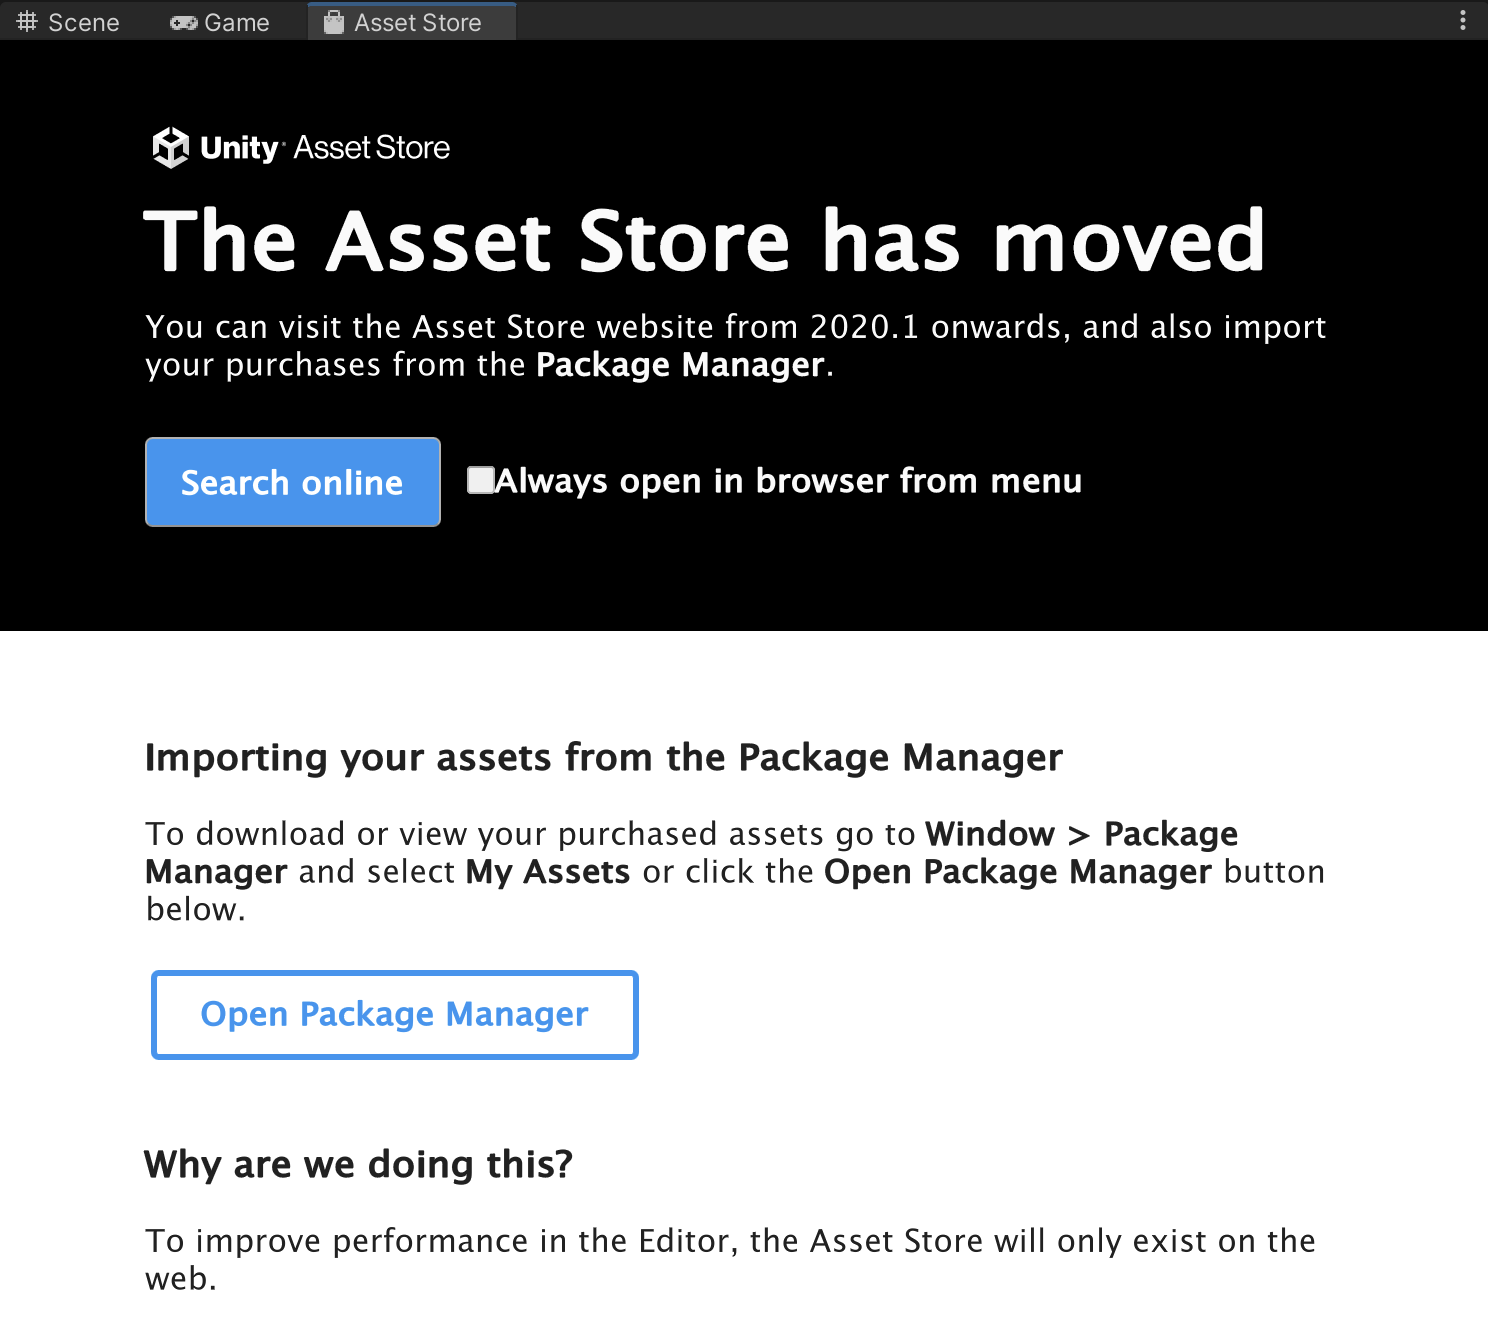Select the Asset Store tab label
Image resolution: width=1488 pixels, height=1317 pixels.
[417, 22]
